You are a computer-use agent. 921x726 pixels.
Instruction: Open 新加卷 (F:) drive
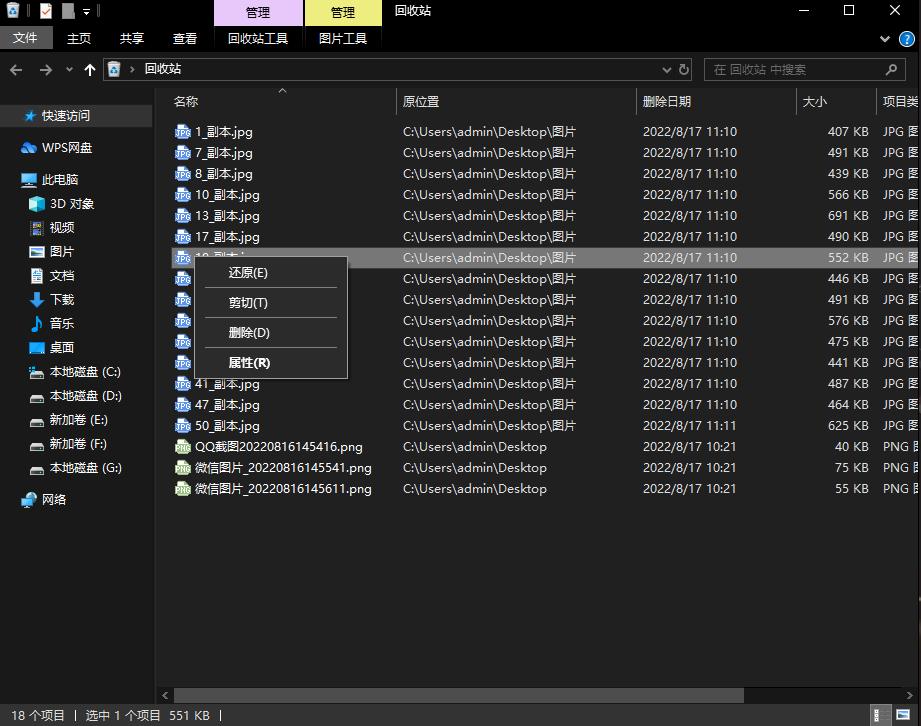coord(78,444)
